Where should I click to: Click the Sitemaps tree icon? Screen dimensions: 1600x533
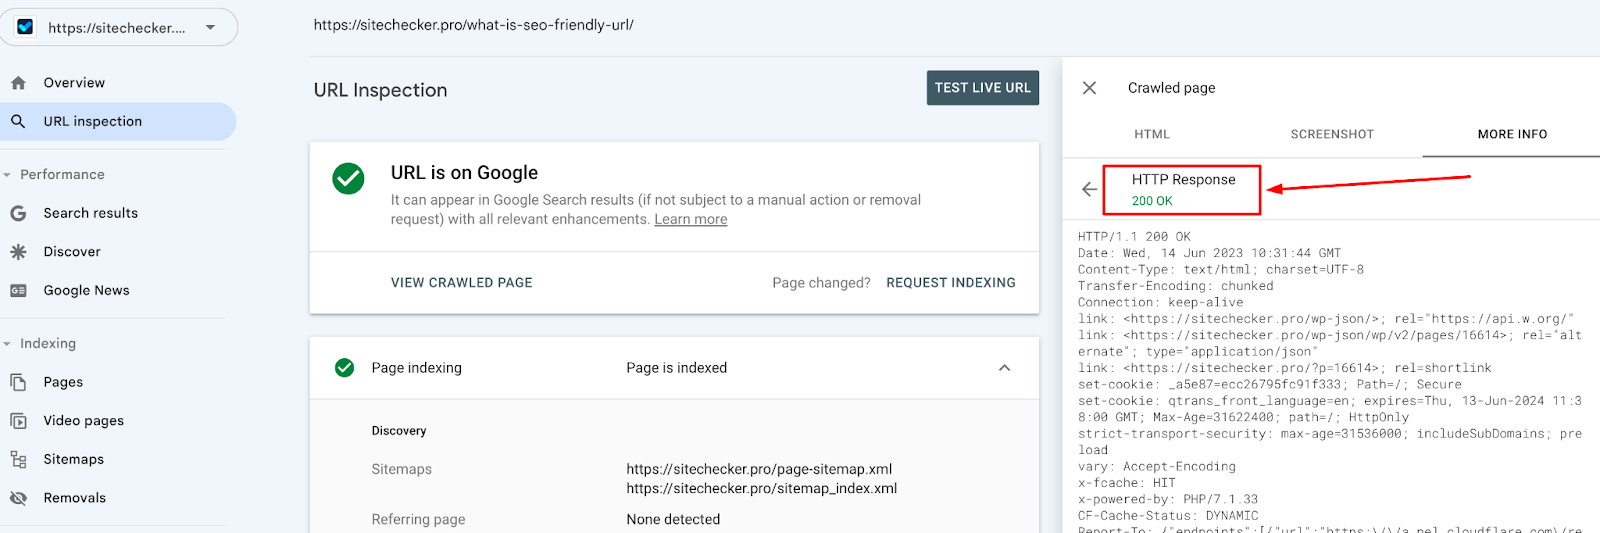click(18, 459)
